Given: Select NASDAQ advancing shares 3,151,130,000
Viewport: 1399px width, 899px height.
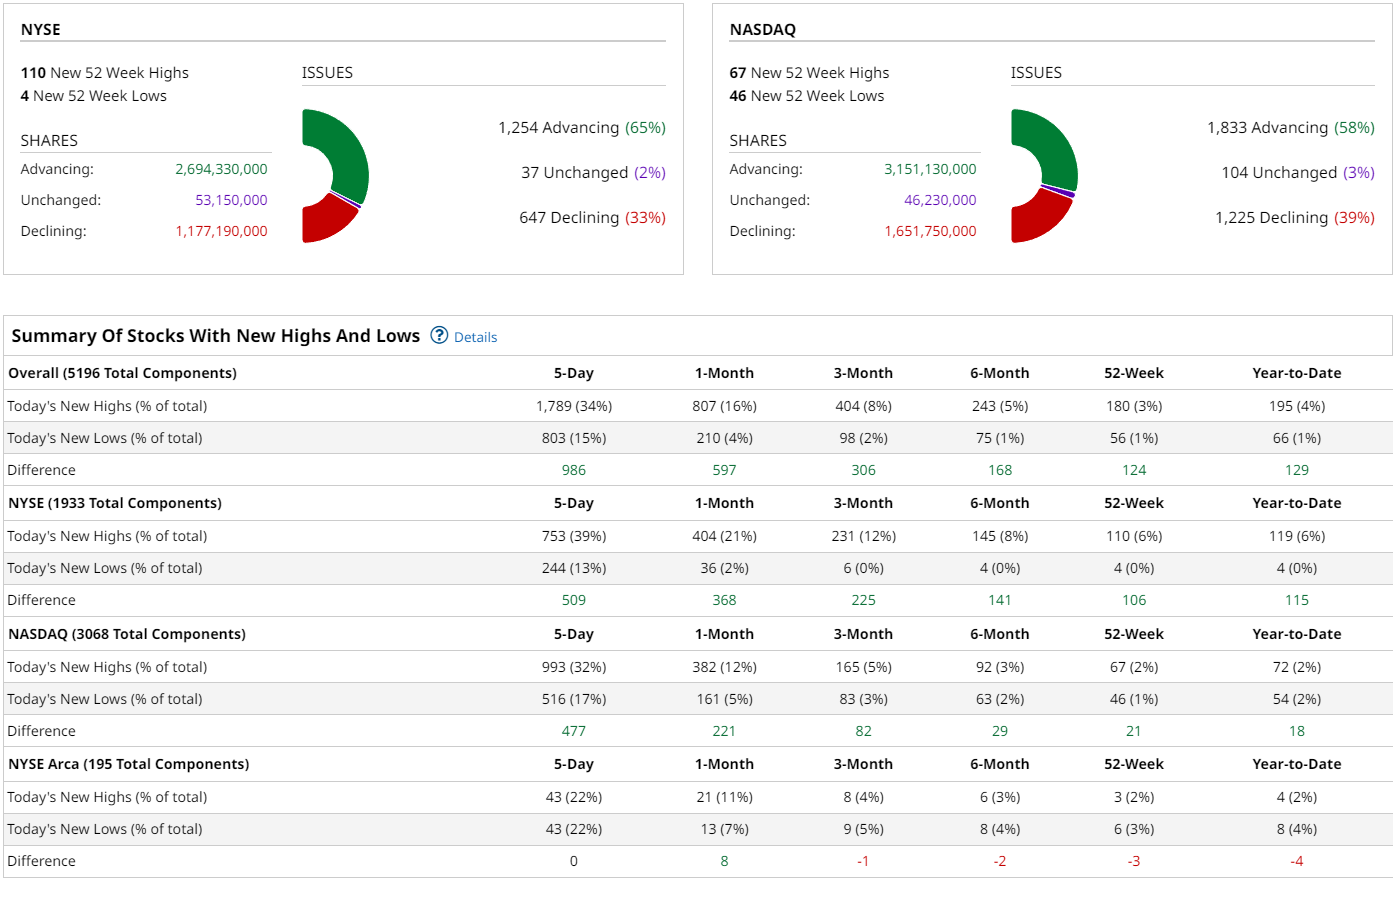Looking at the screenshot, I should tap(930, 169).
